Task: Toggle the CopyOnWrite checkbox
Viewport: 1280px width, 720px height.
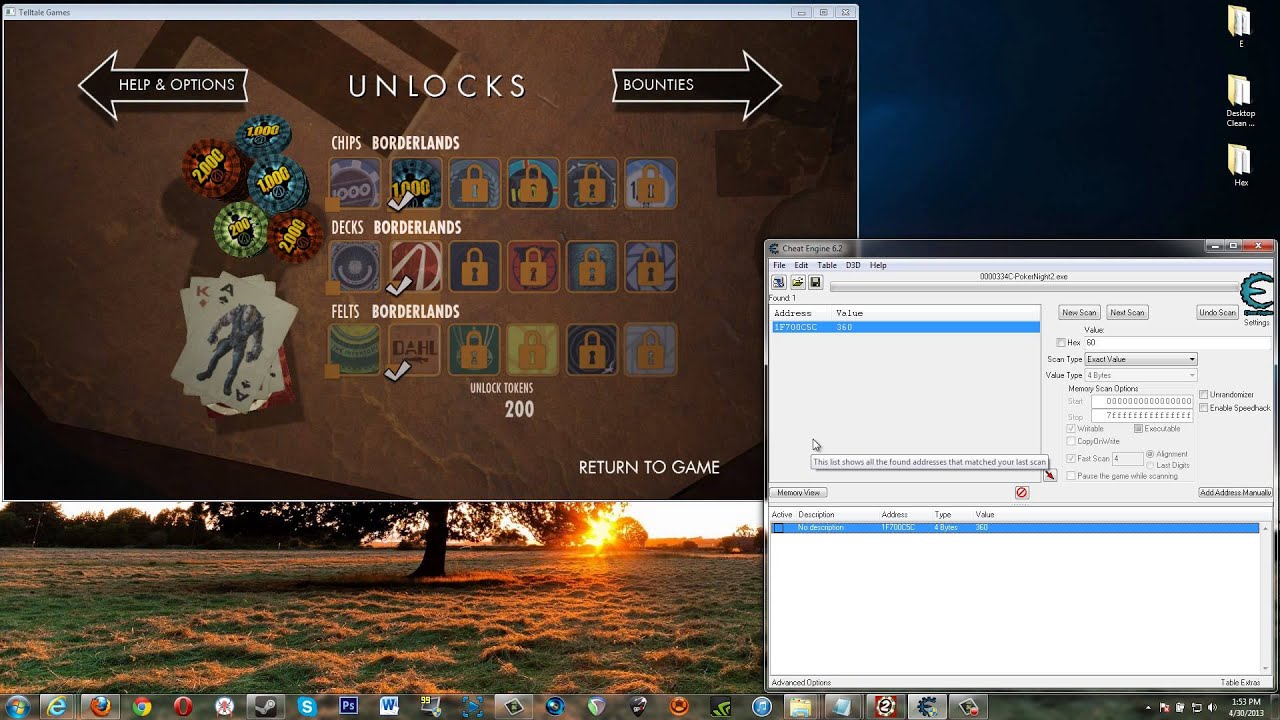Action: tap(1071, 441)
